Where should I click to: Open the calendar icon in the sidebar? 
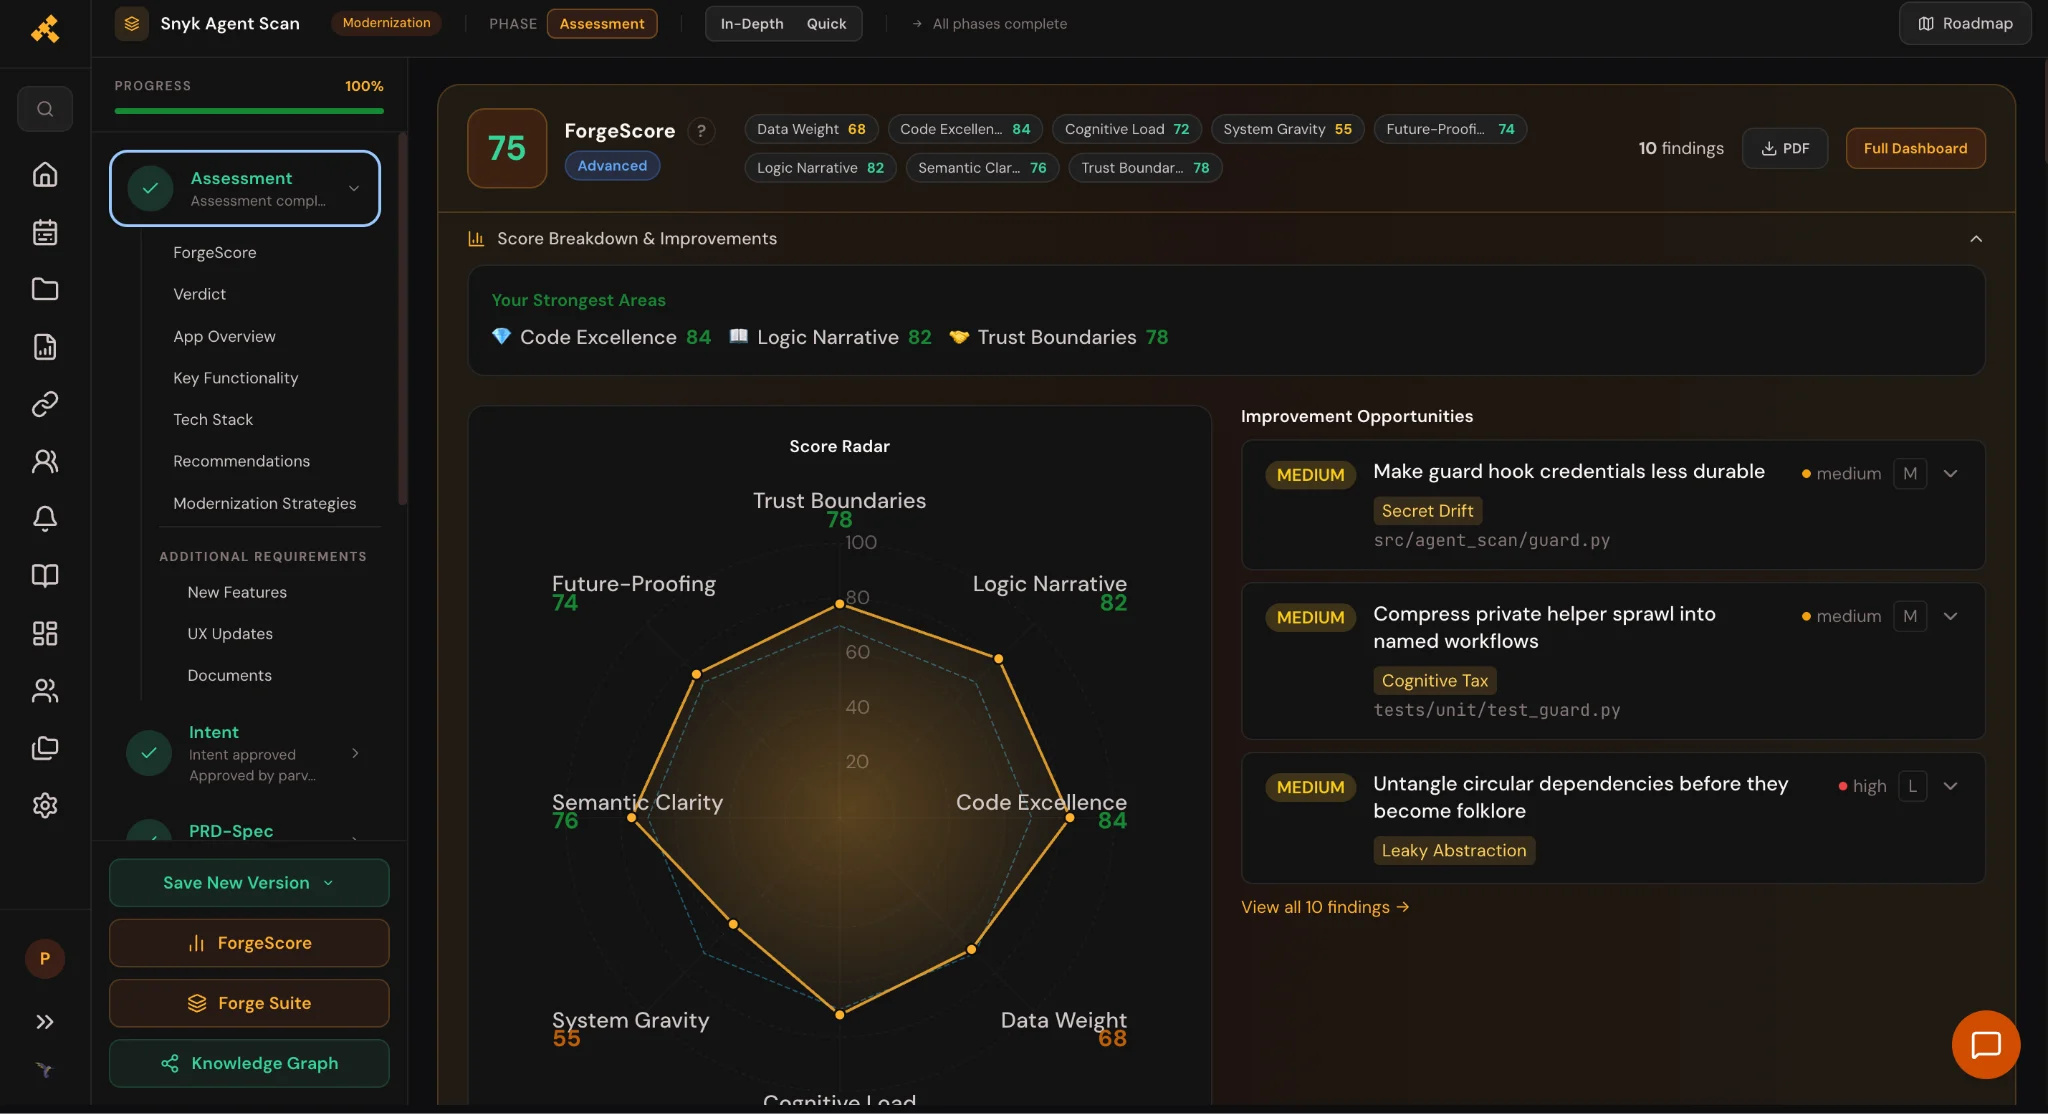tap(45, 232)
